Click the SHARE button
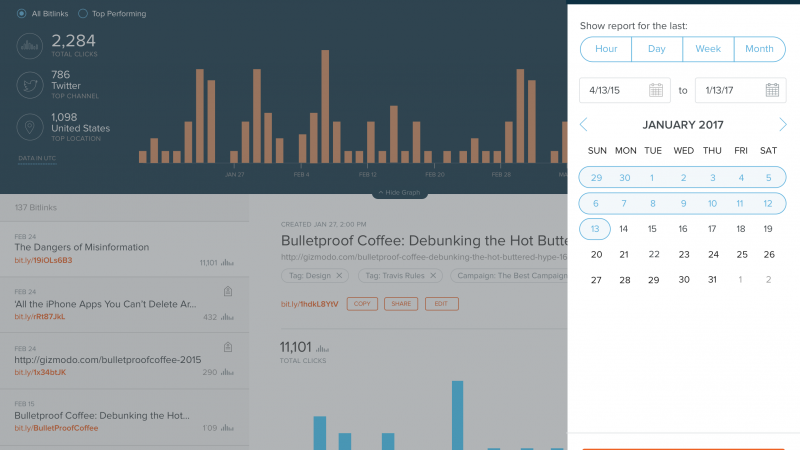Viewport: 800px width, 450px height. 401,304
